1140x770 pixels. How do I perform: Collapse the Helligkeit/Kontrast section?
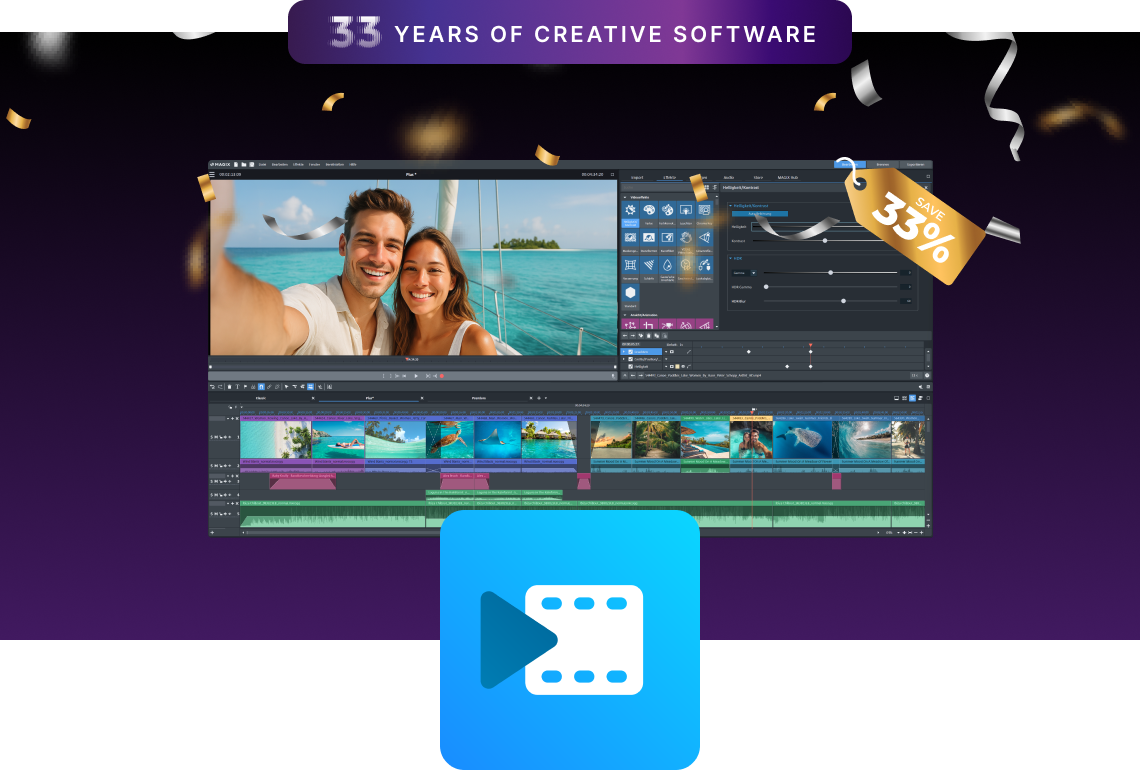tap(731, 206)
